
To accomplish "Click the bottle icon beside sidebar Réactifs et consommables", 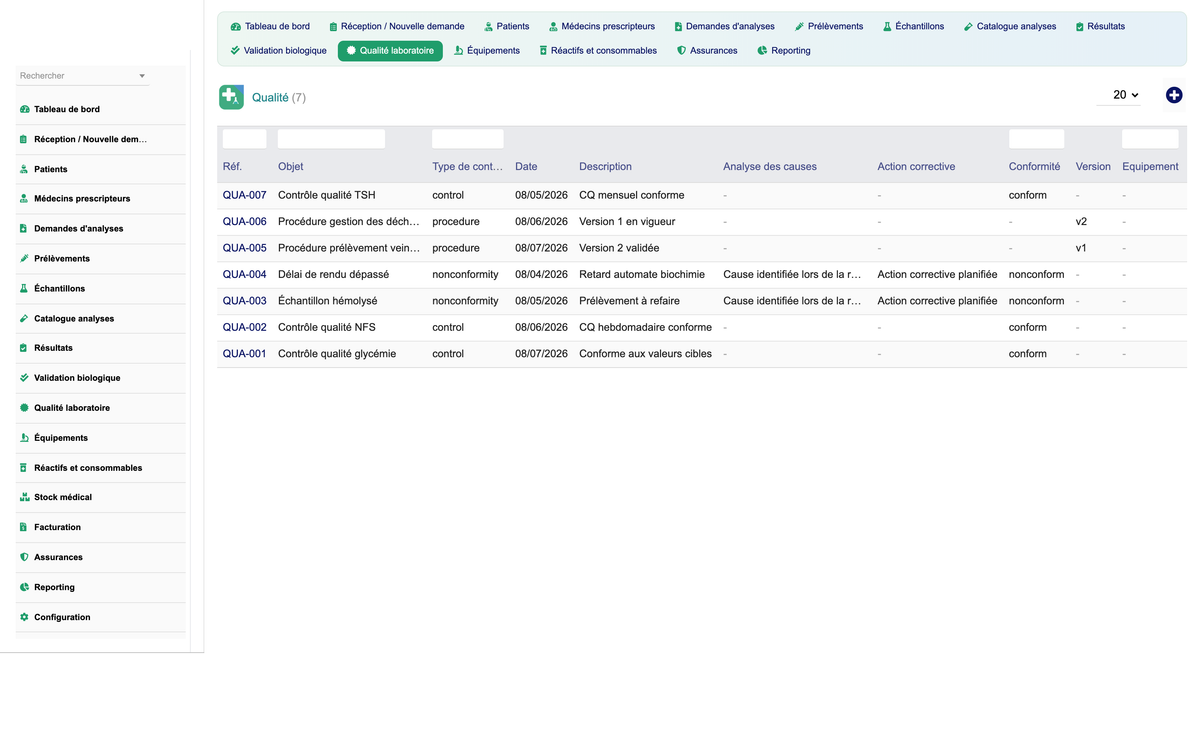I will point(24,468).
